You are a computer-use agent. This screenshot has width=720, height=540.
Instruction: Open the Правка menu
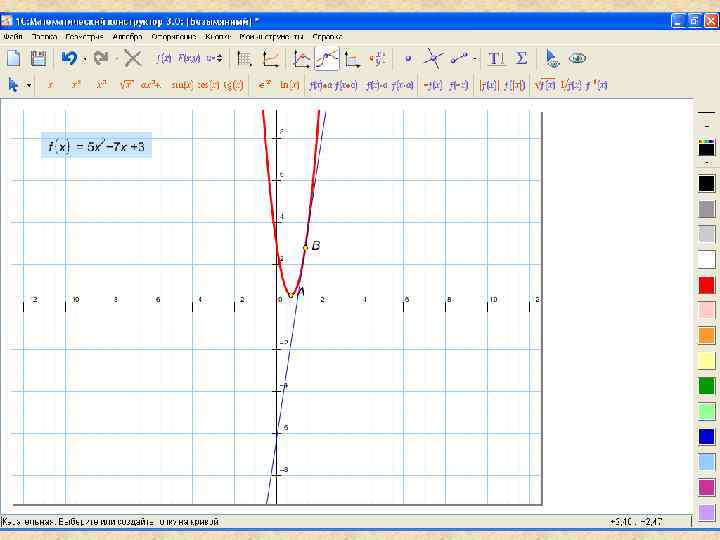click(45, 36)
